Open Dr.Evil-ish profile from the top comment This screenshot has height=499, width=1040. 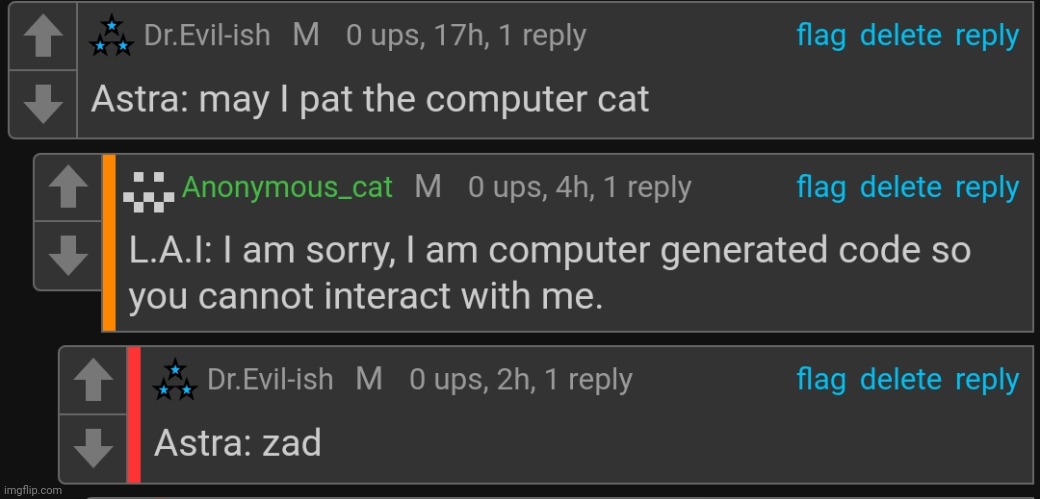[x=207, y=35]
